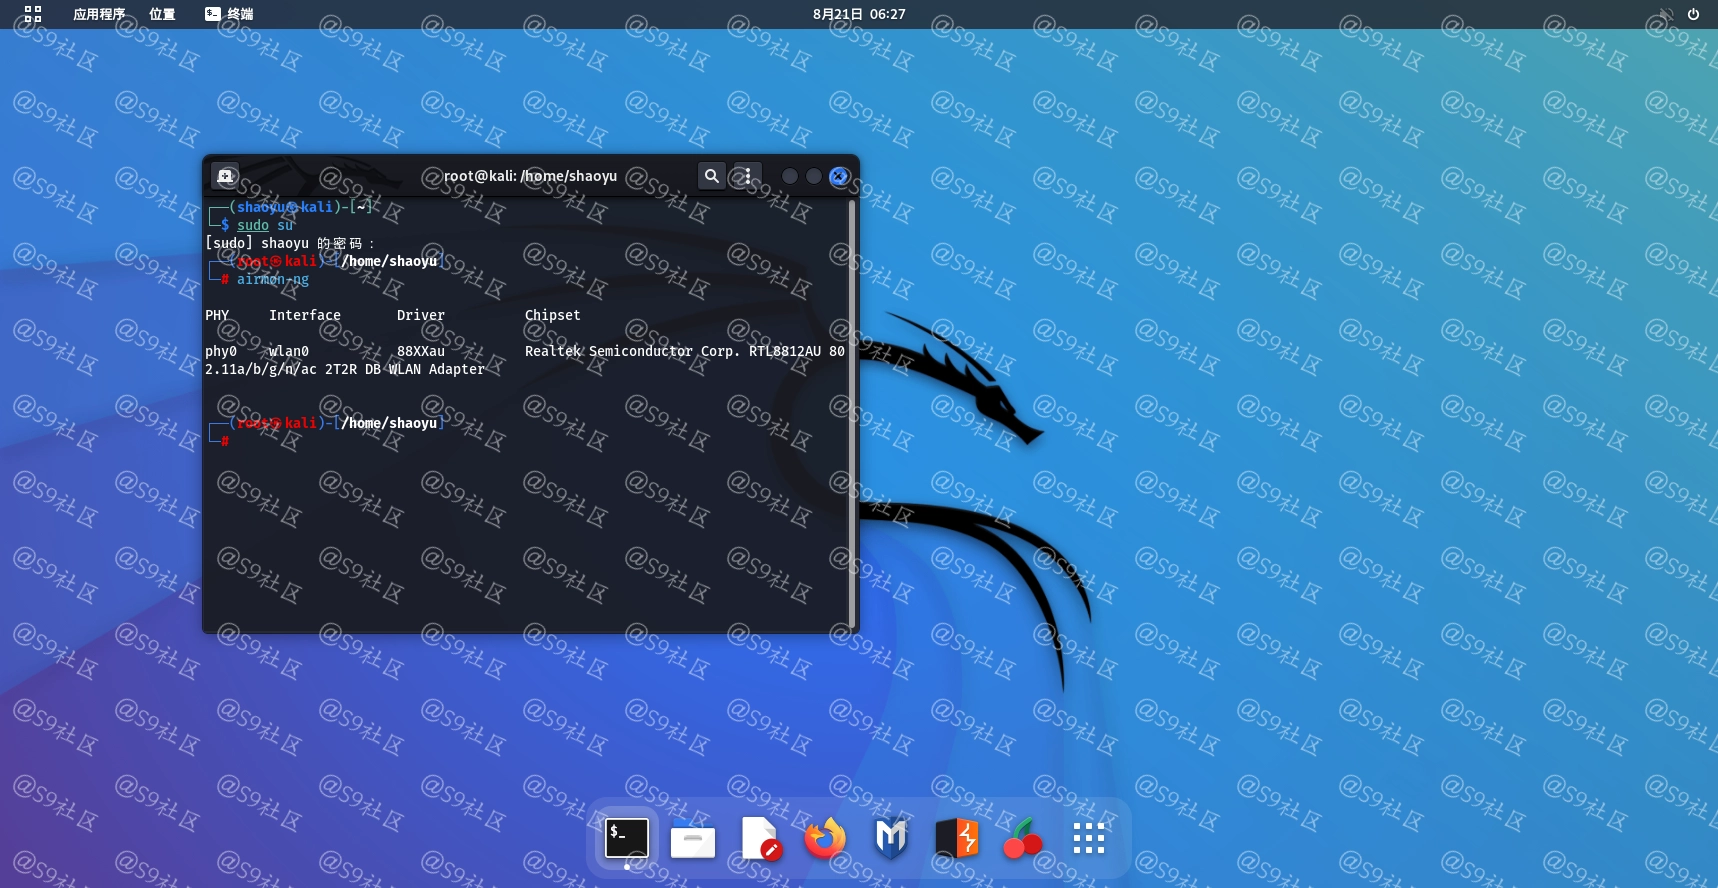Click the 终端 app menu in top bar
The width and height of the screenshot is (1718, 888).
tap(229, 14)
